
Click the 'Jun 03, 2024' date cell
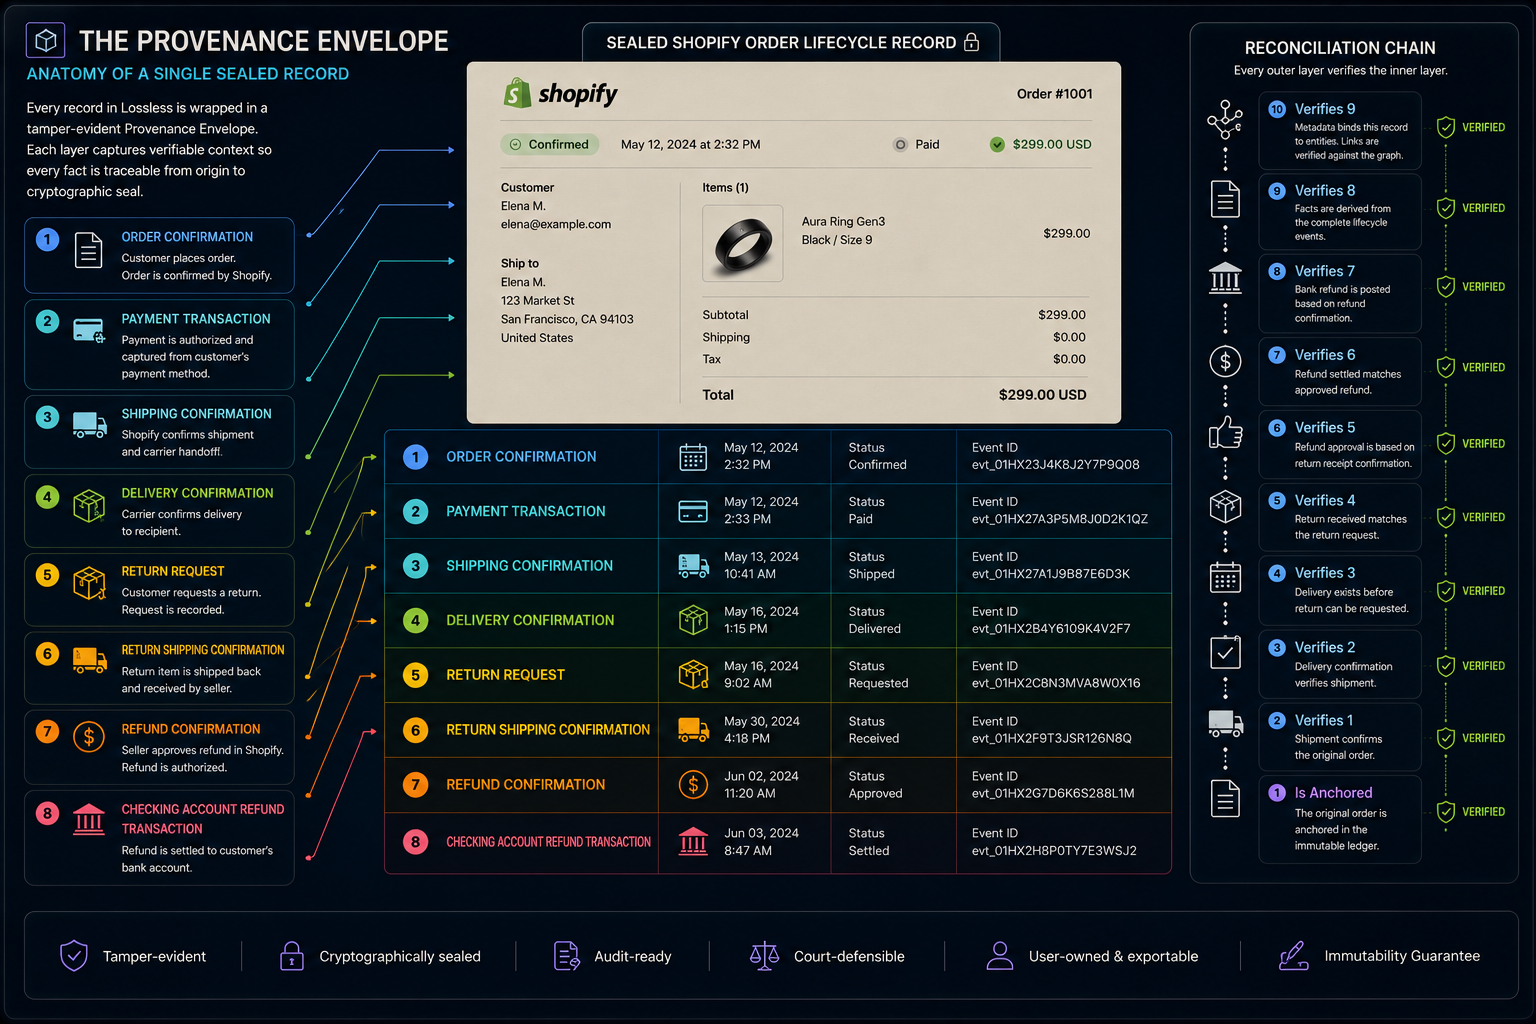point(762,833)
